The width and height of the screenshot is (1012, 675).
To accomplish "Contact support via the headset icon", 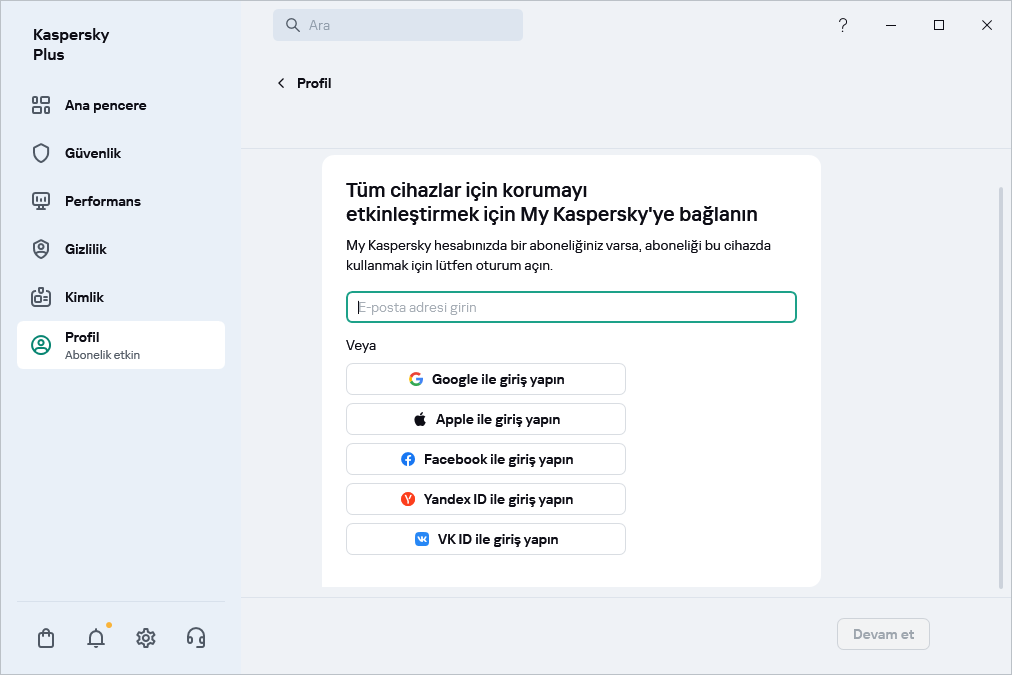I will pos(196,637).
